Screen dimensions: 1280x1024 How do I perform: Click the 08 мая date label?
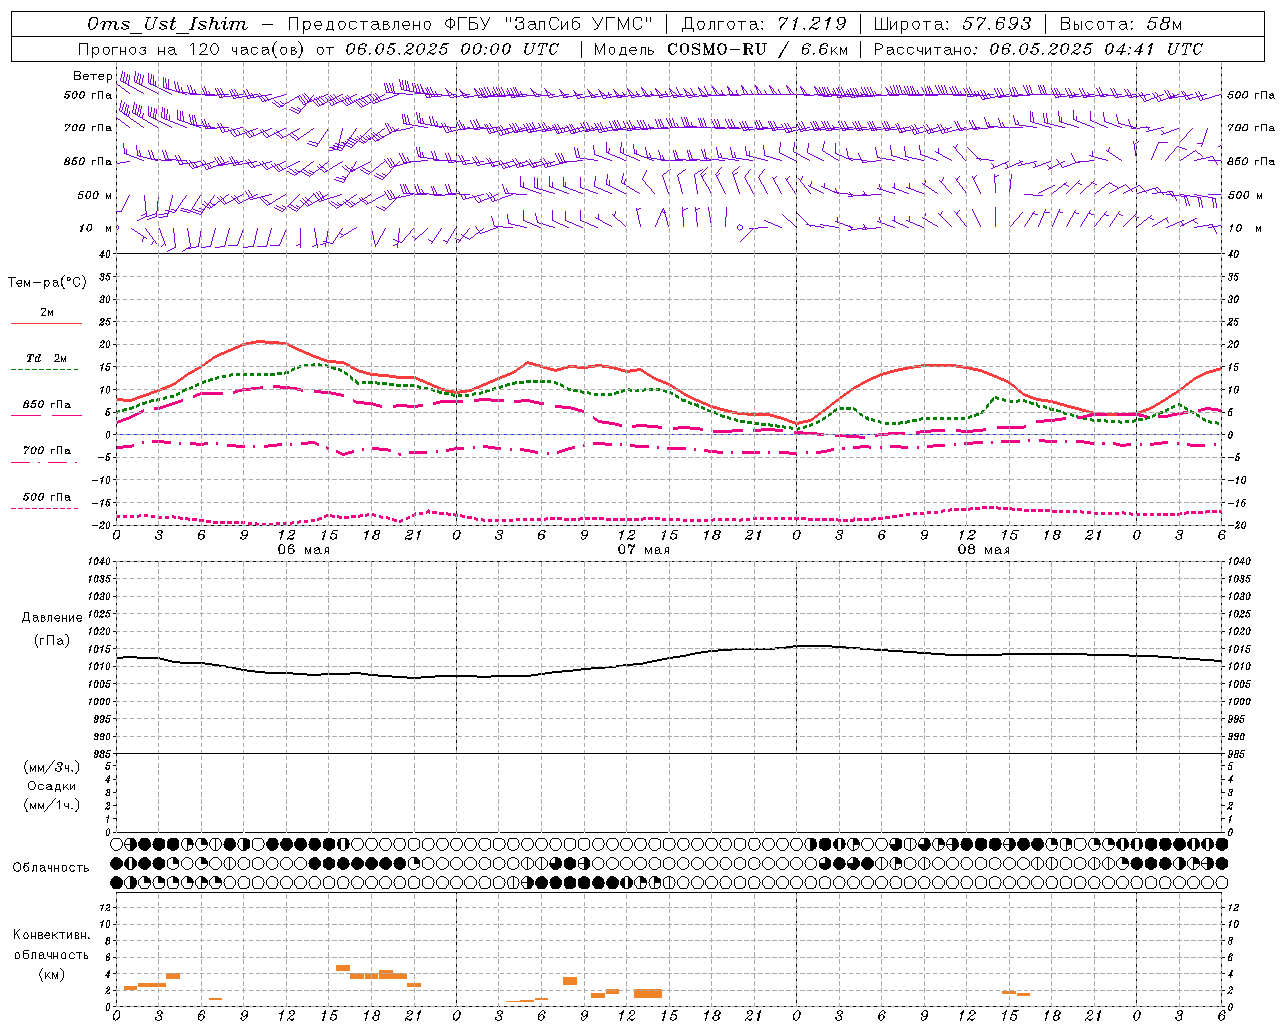pos(983,550)
